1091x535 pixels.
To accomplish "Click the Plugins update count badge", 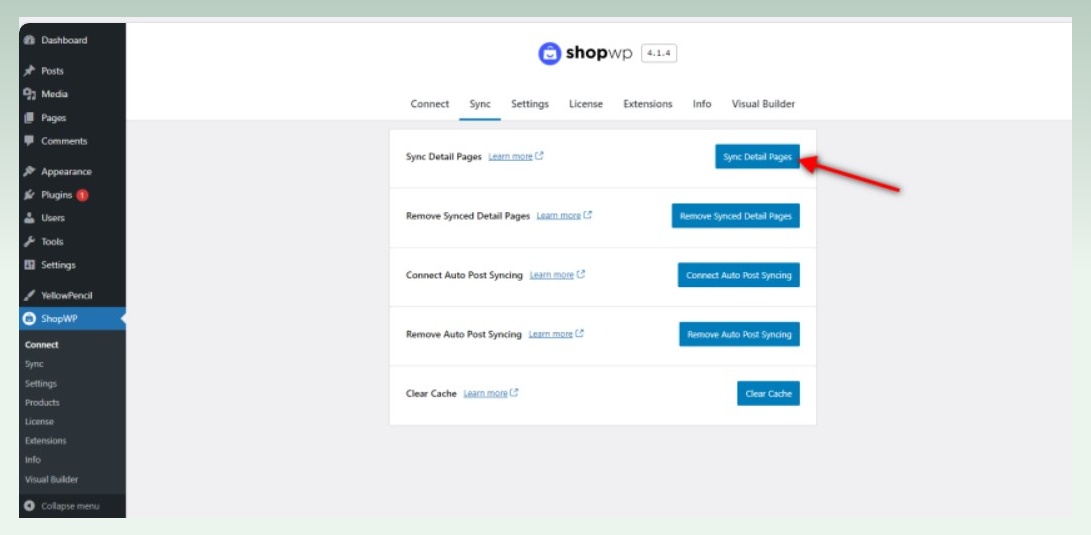I will pyautogui.click(x=82, y=195).
